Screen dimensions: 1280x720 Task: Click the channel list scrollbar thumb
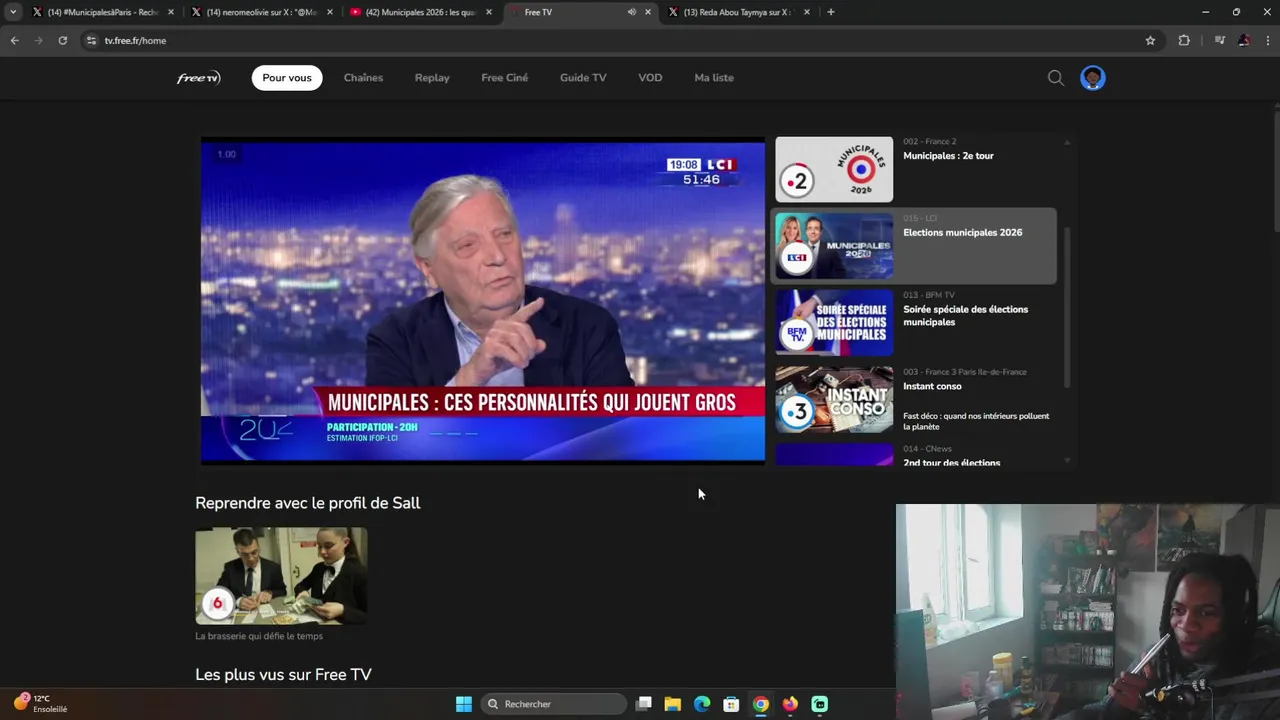(1067, 308)
